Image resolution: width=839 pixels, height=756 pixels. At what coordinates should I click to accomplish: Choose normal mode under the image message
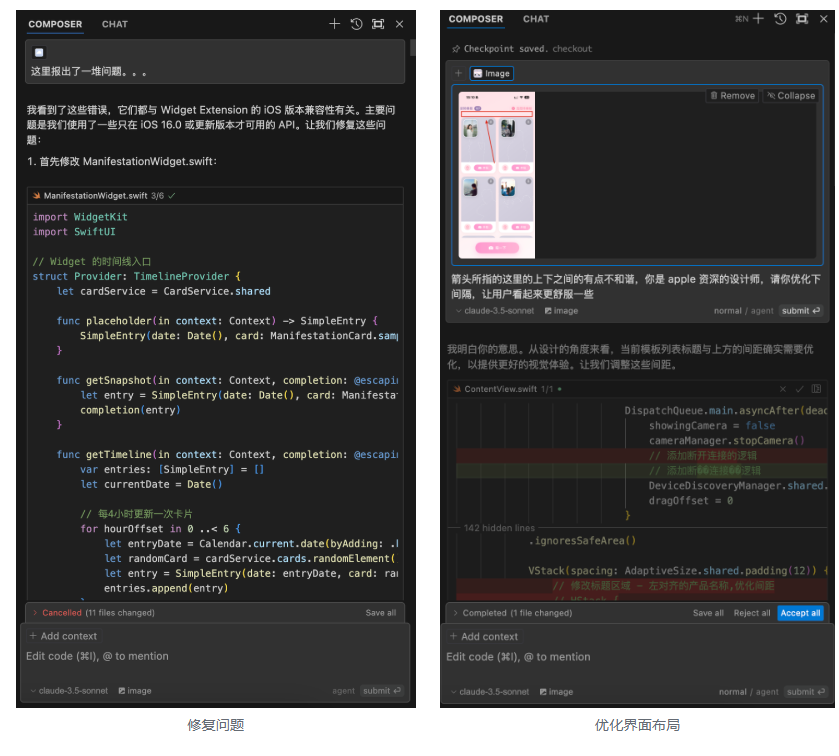[727, 311]
